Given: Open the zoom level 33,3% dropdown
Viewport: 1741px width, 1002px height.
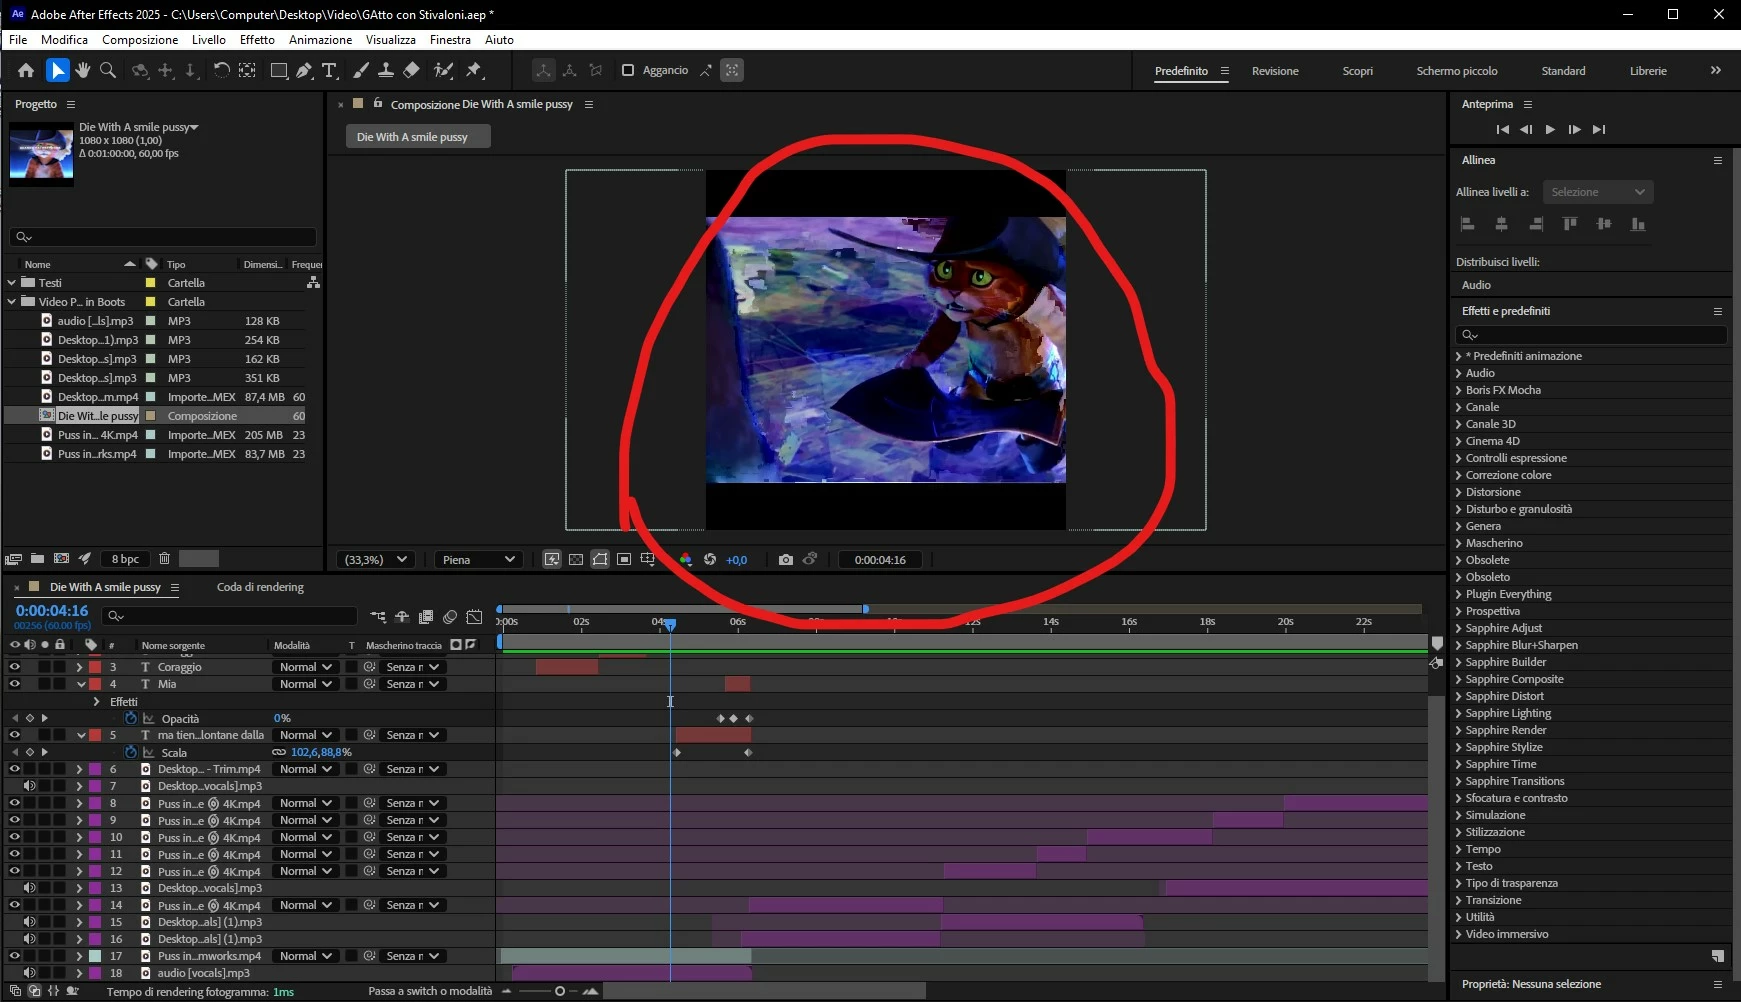Looking at the screenshot, I should pyautogui.click(x=375, y=560).
